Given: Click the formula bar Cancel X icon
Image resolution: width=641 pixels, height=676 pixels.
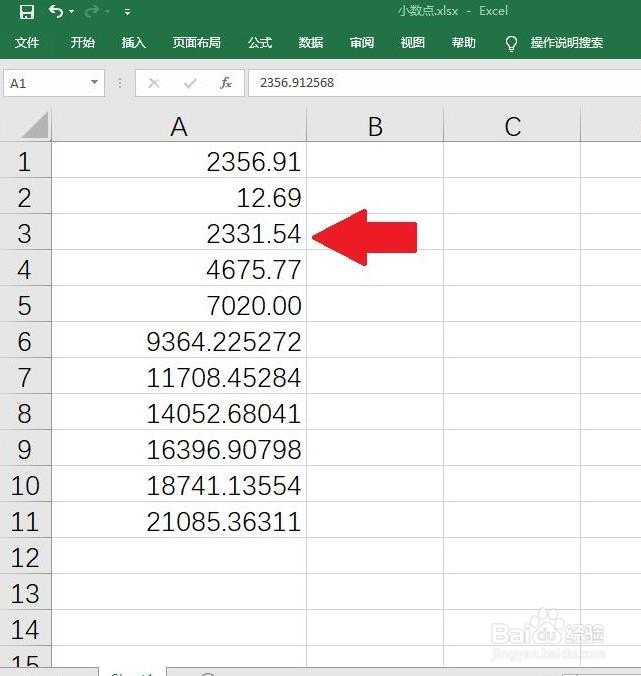Looking at the screenshot, I should pos(153,83).
